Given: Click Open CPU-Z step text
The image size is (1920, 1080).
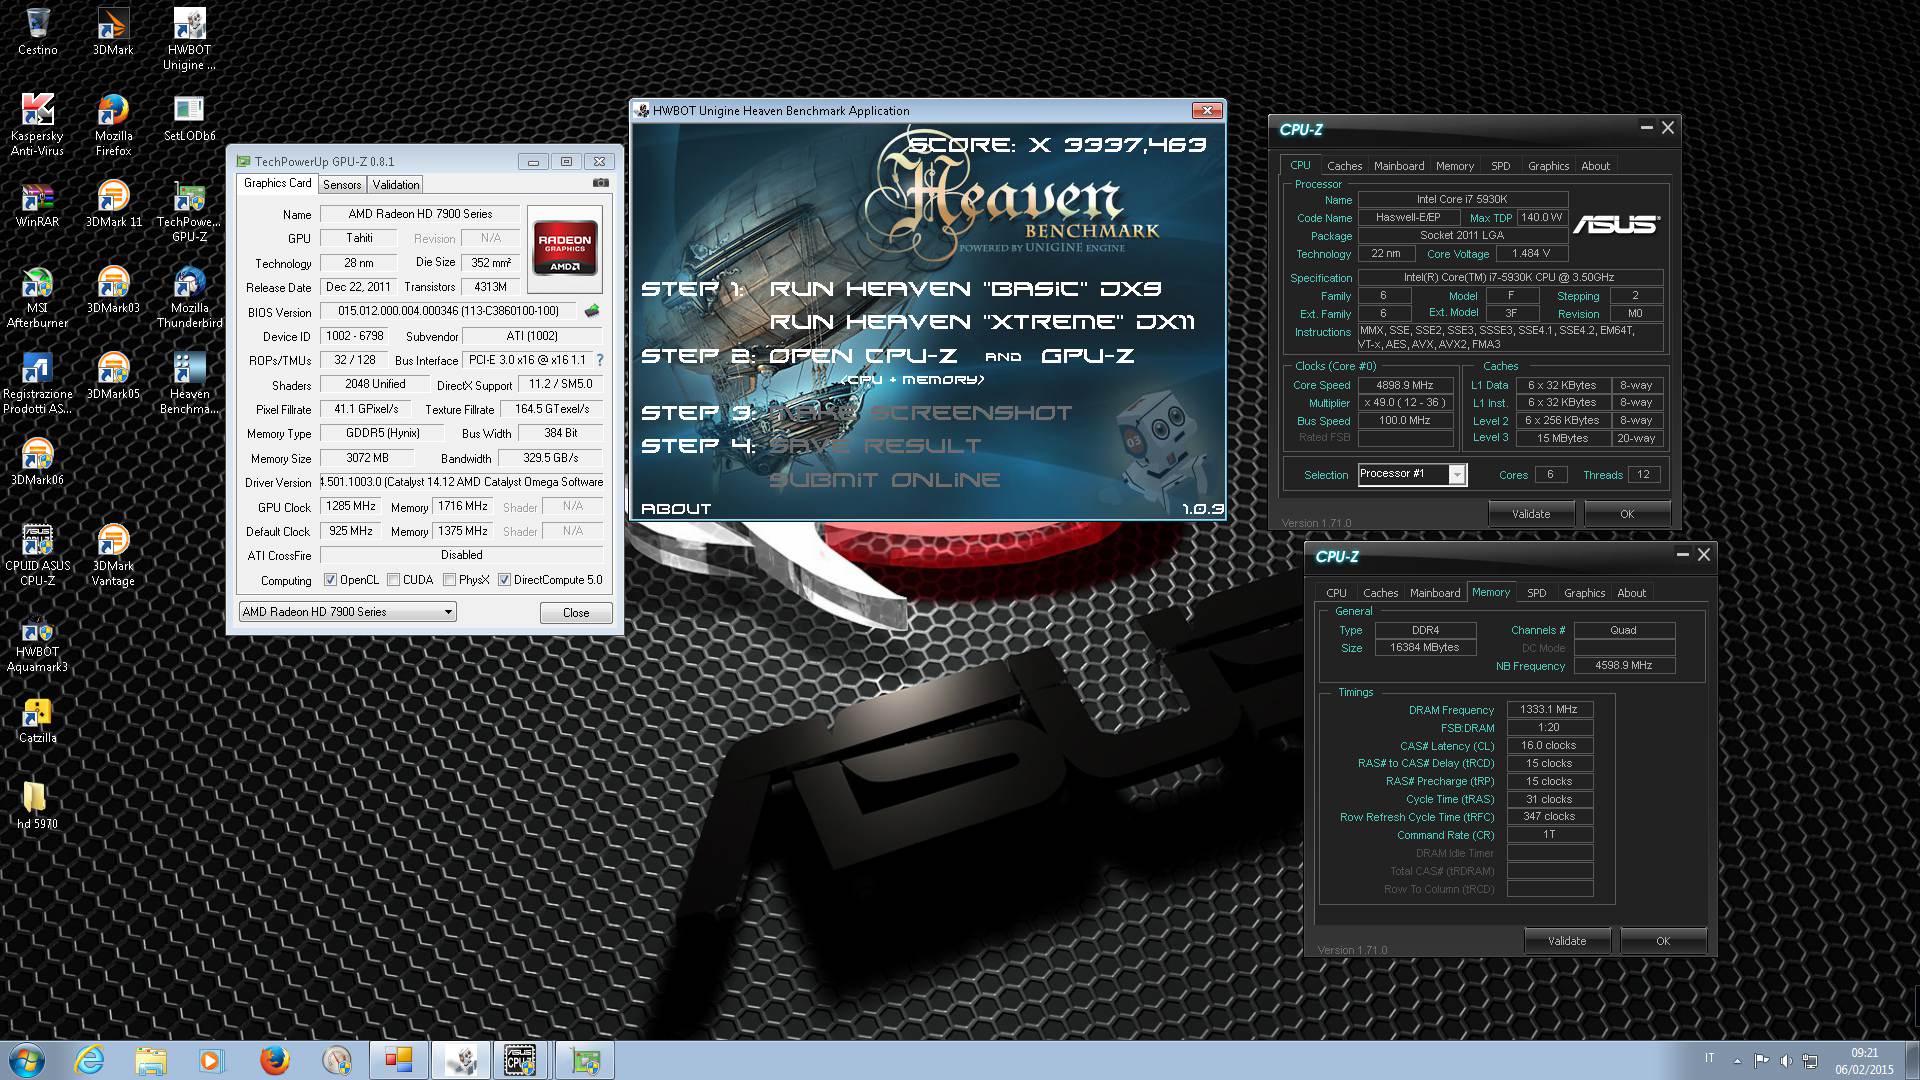Looking at the screenshot, I should (862, 356).
